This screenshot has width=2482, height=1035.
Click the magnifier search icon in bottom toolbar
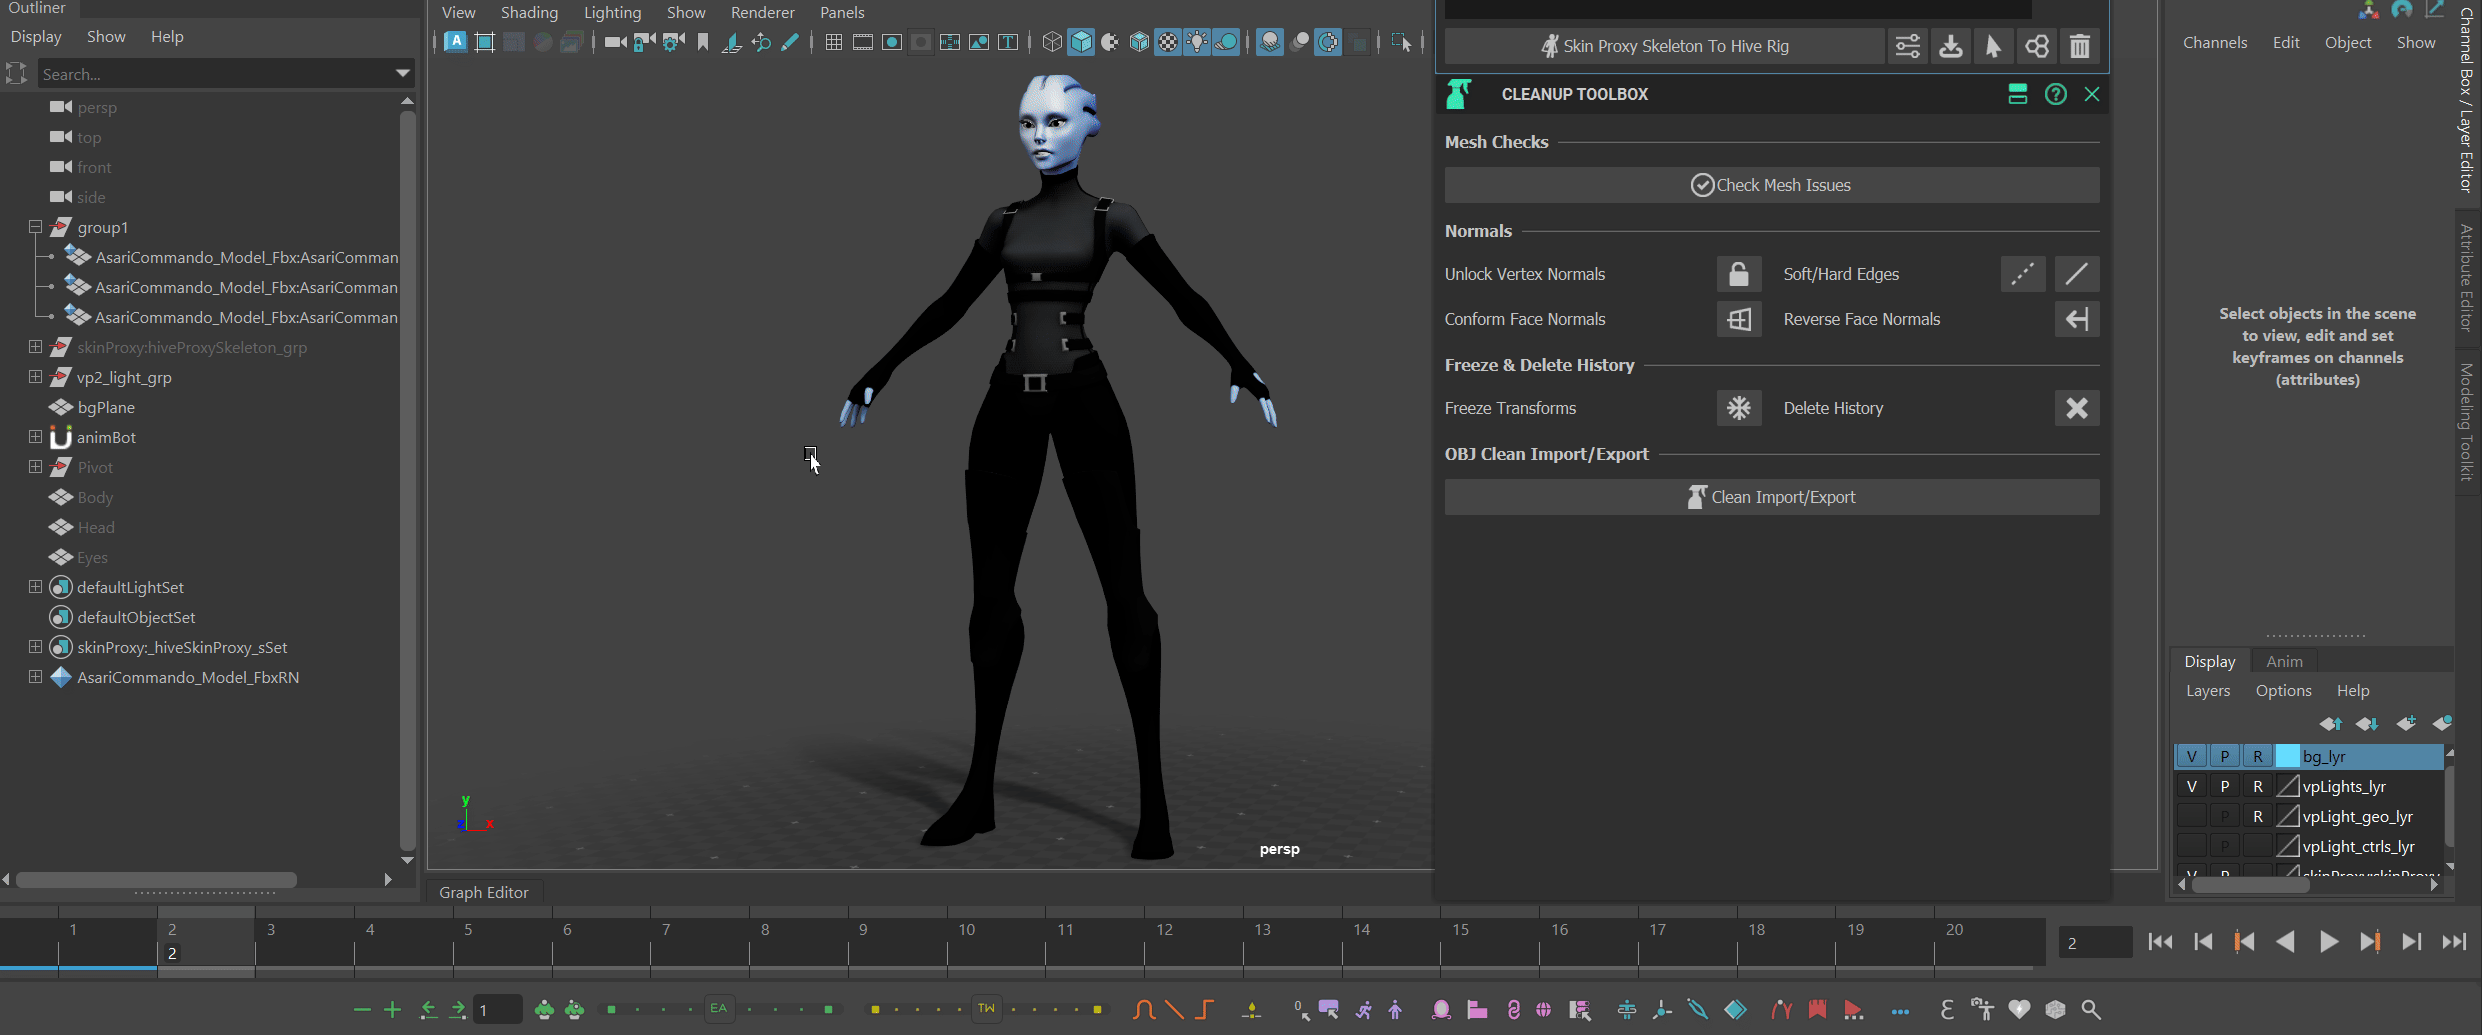point(2091,1010)
